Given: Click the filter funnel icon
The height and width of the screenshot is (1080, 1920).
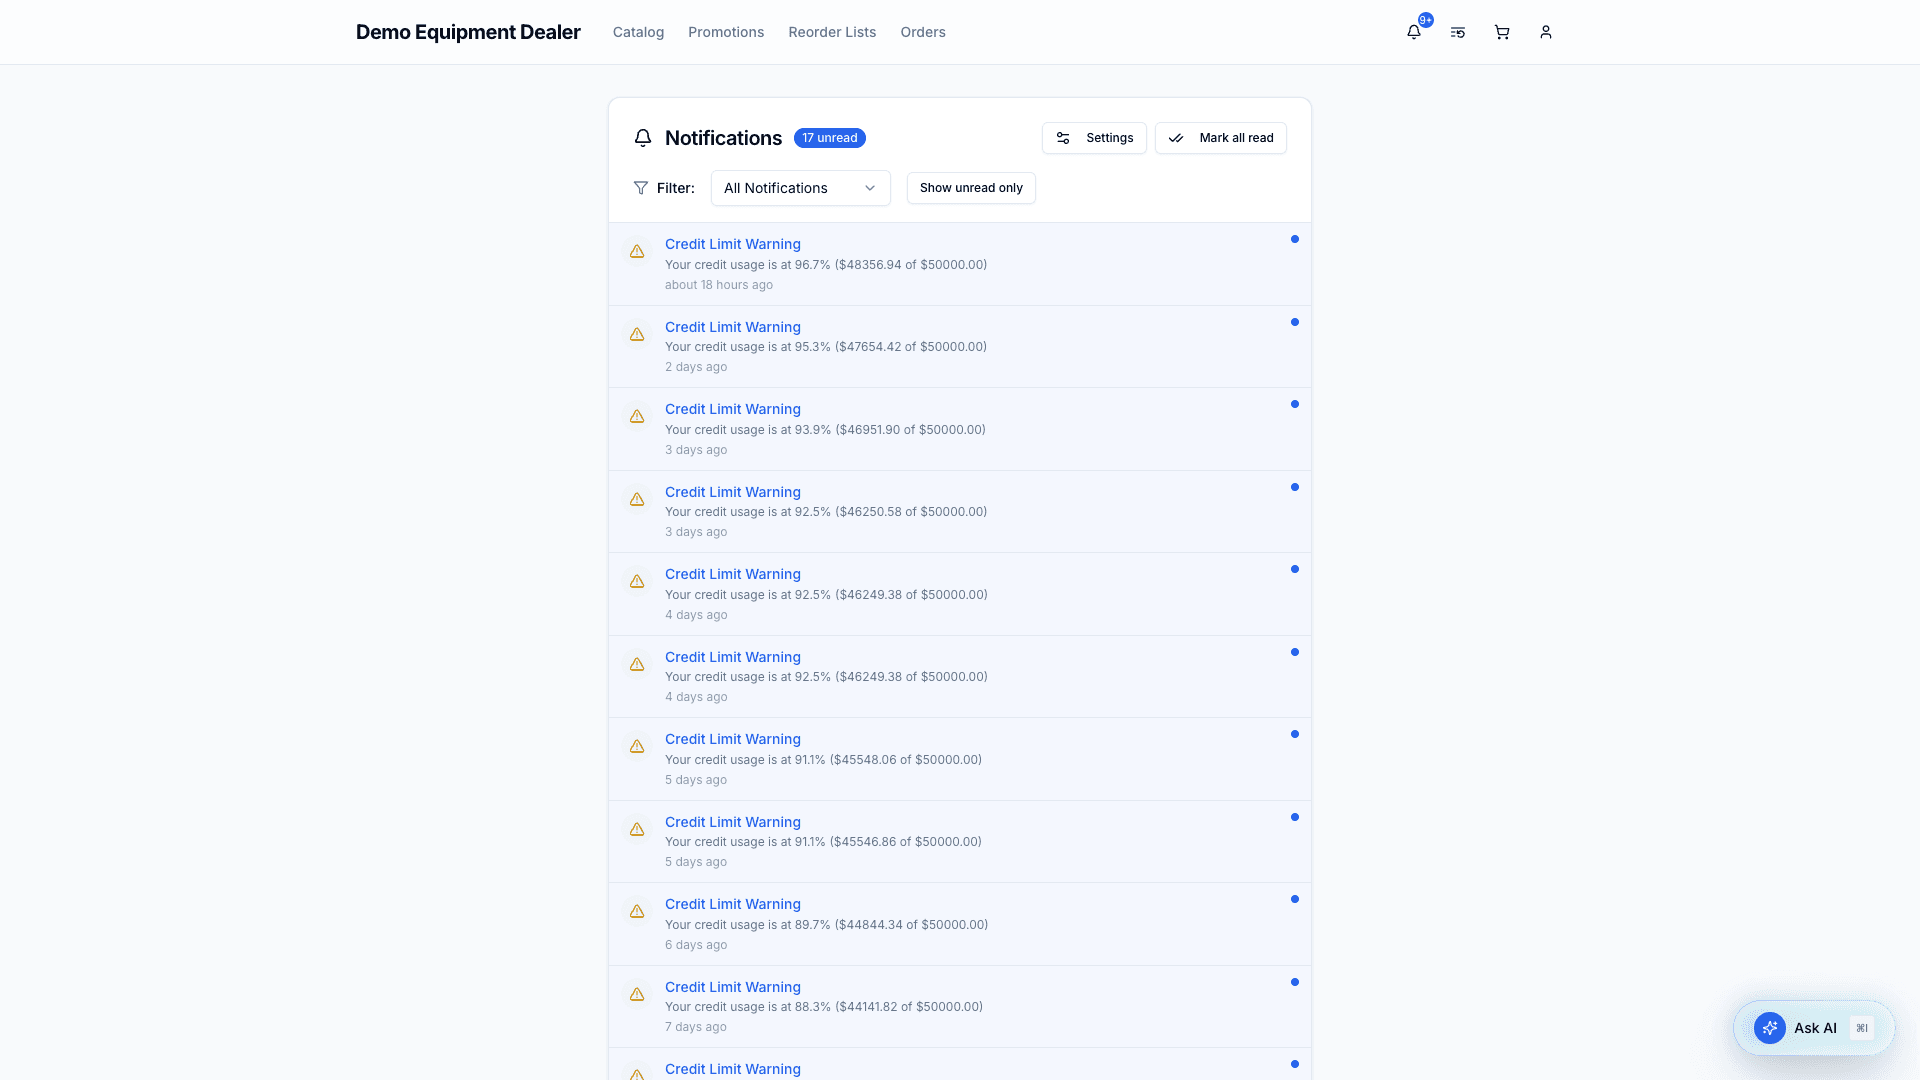Looking at the screenshot, I should pos(641,188).
